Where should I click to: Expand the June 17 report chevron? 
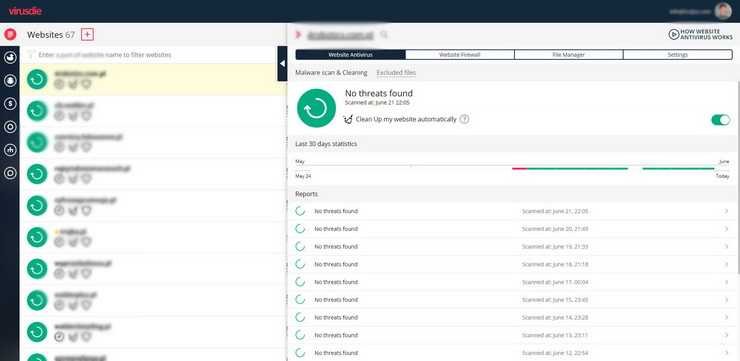point(726,282)
